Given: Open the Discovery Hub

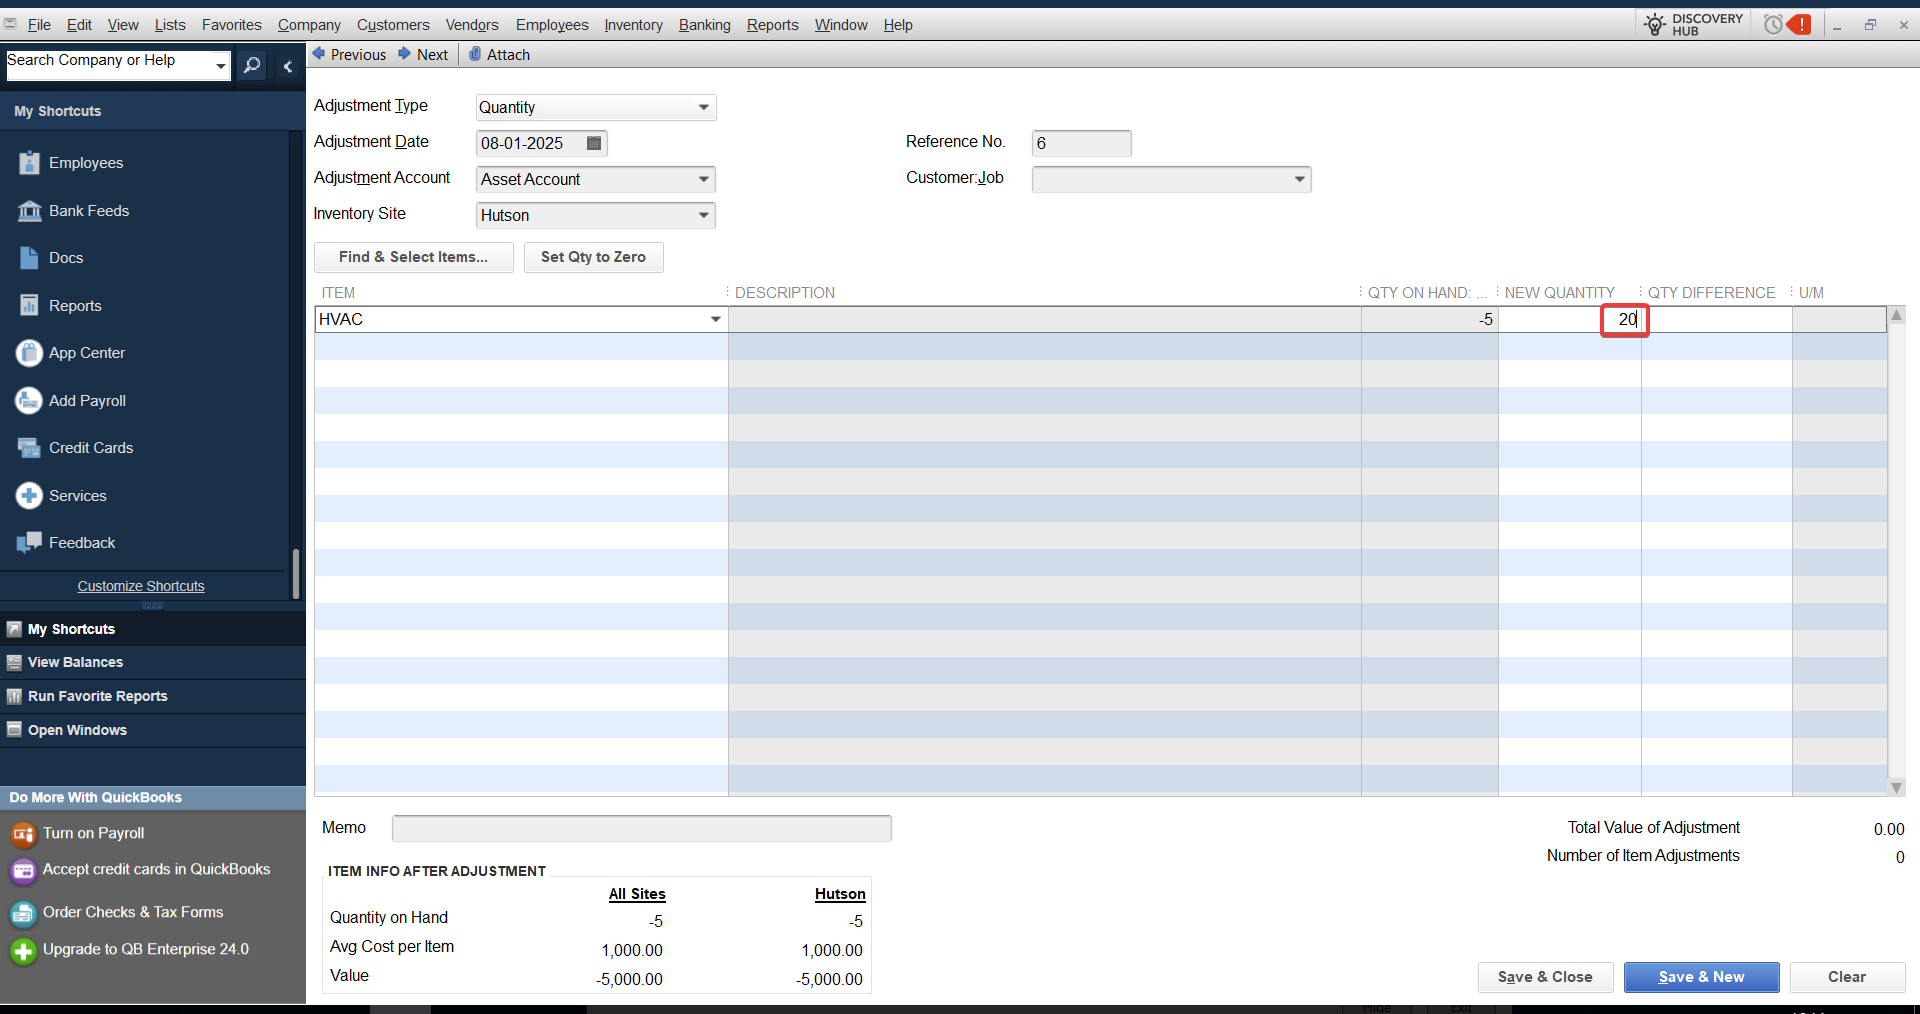Looking at the screenshot, I should [x=1693, y=24].
